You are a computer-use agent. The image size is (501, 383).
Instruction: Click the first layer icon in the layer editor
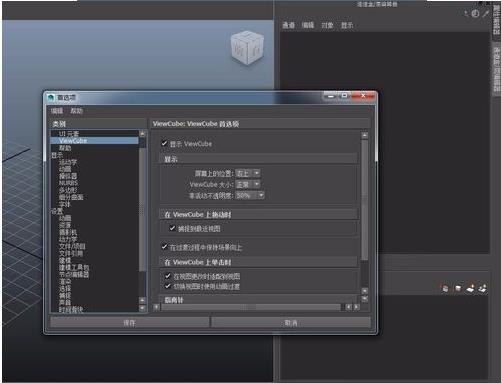click(x=445, y=288)
